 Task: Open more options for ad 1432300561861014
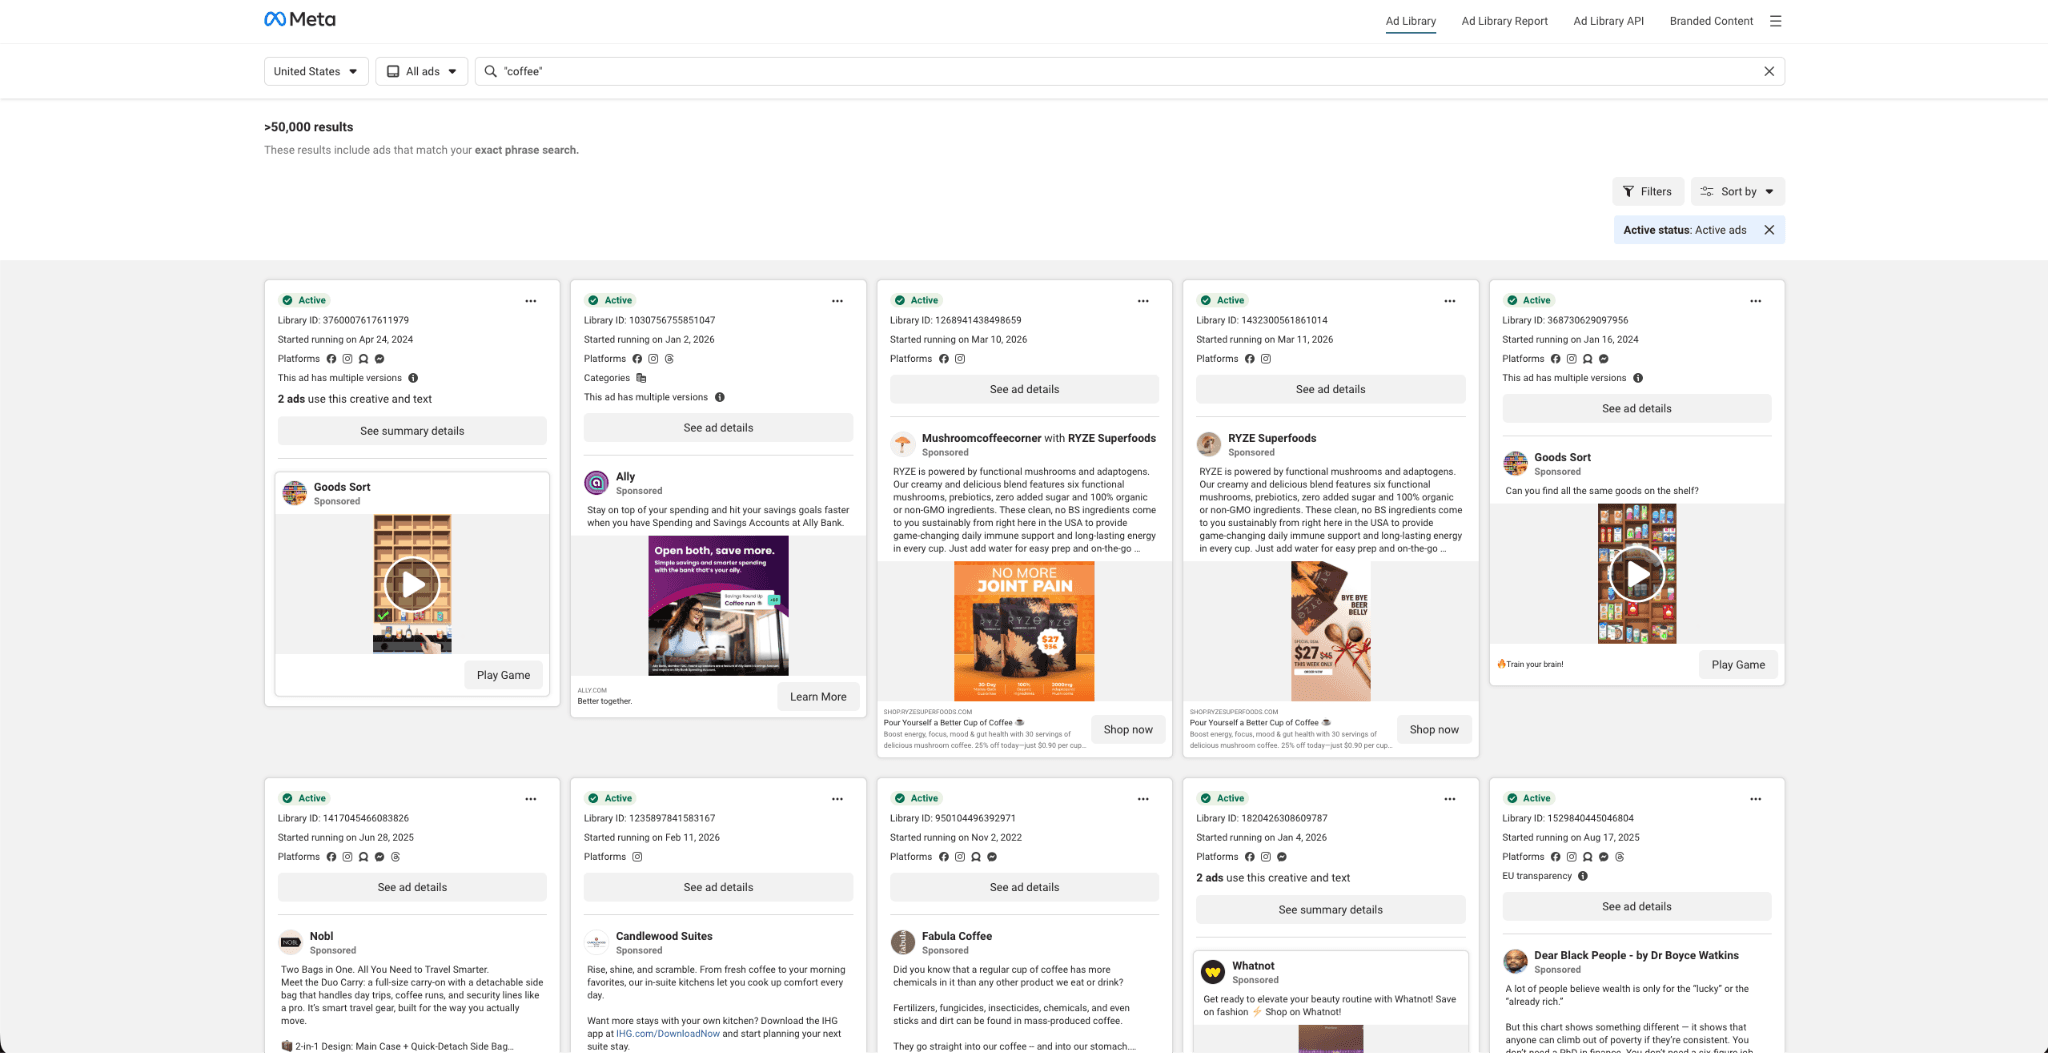[1450, 301]
